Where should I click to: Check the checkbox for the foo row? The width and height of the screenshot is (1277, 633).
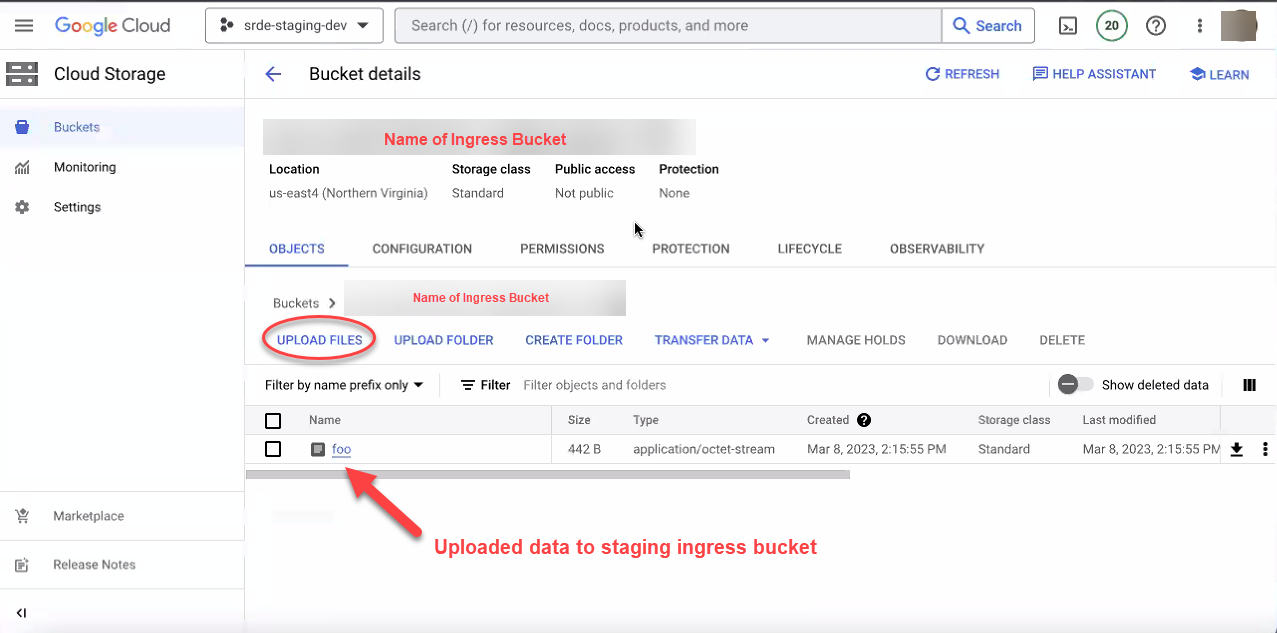point(273,449)
